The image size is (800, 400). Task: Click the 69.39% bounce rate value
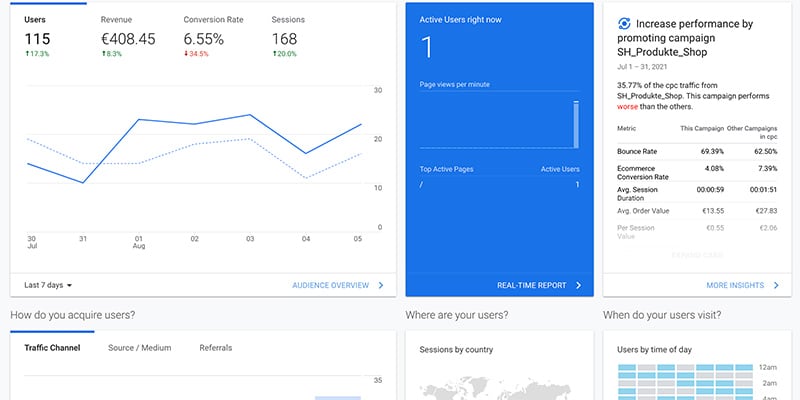pyautogui.click(x=712, y=152)
